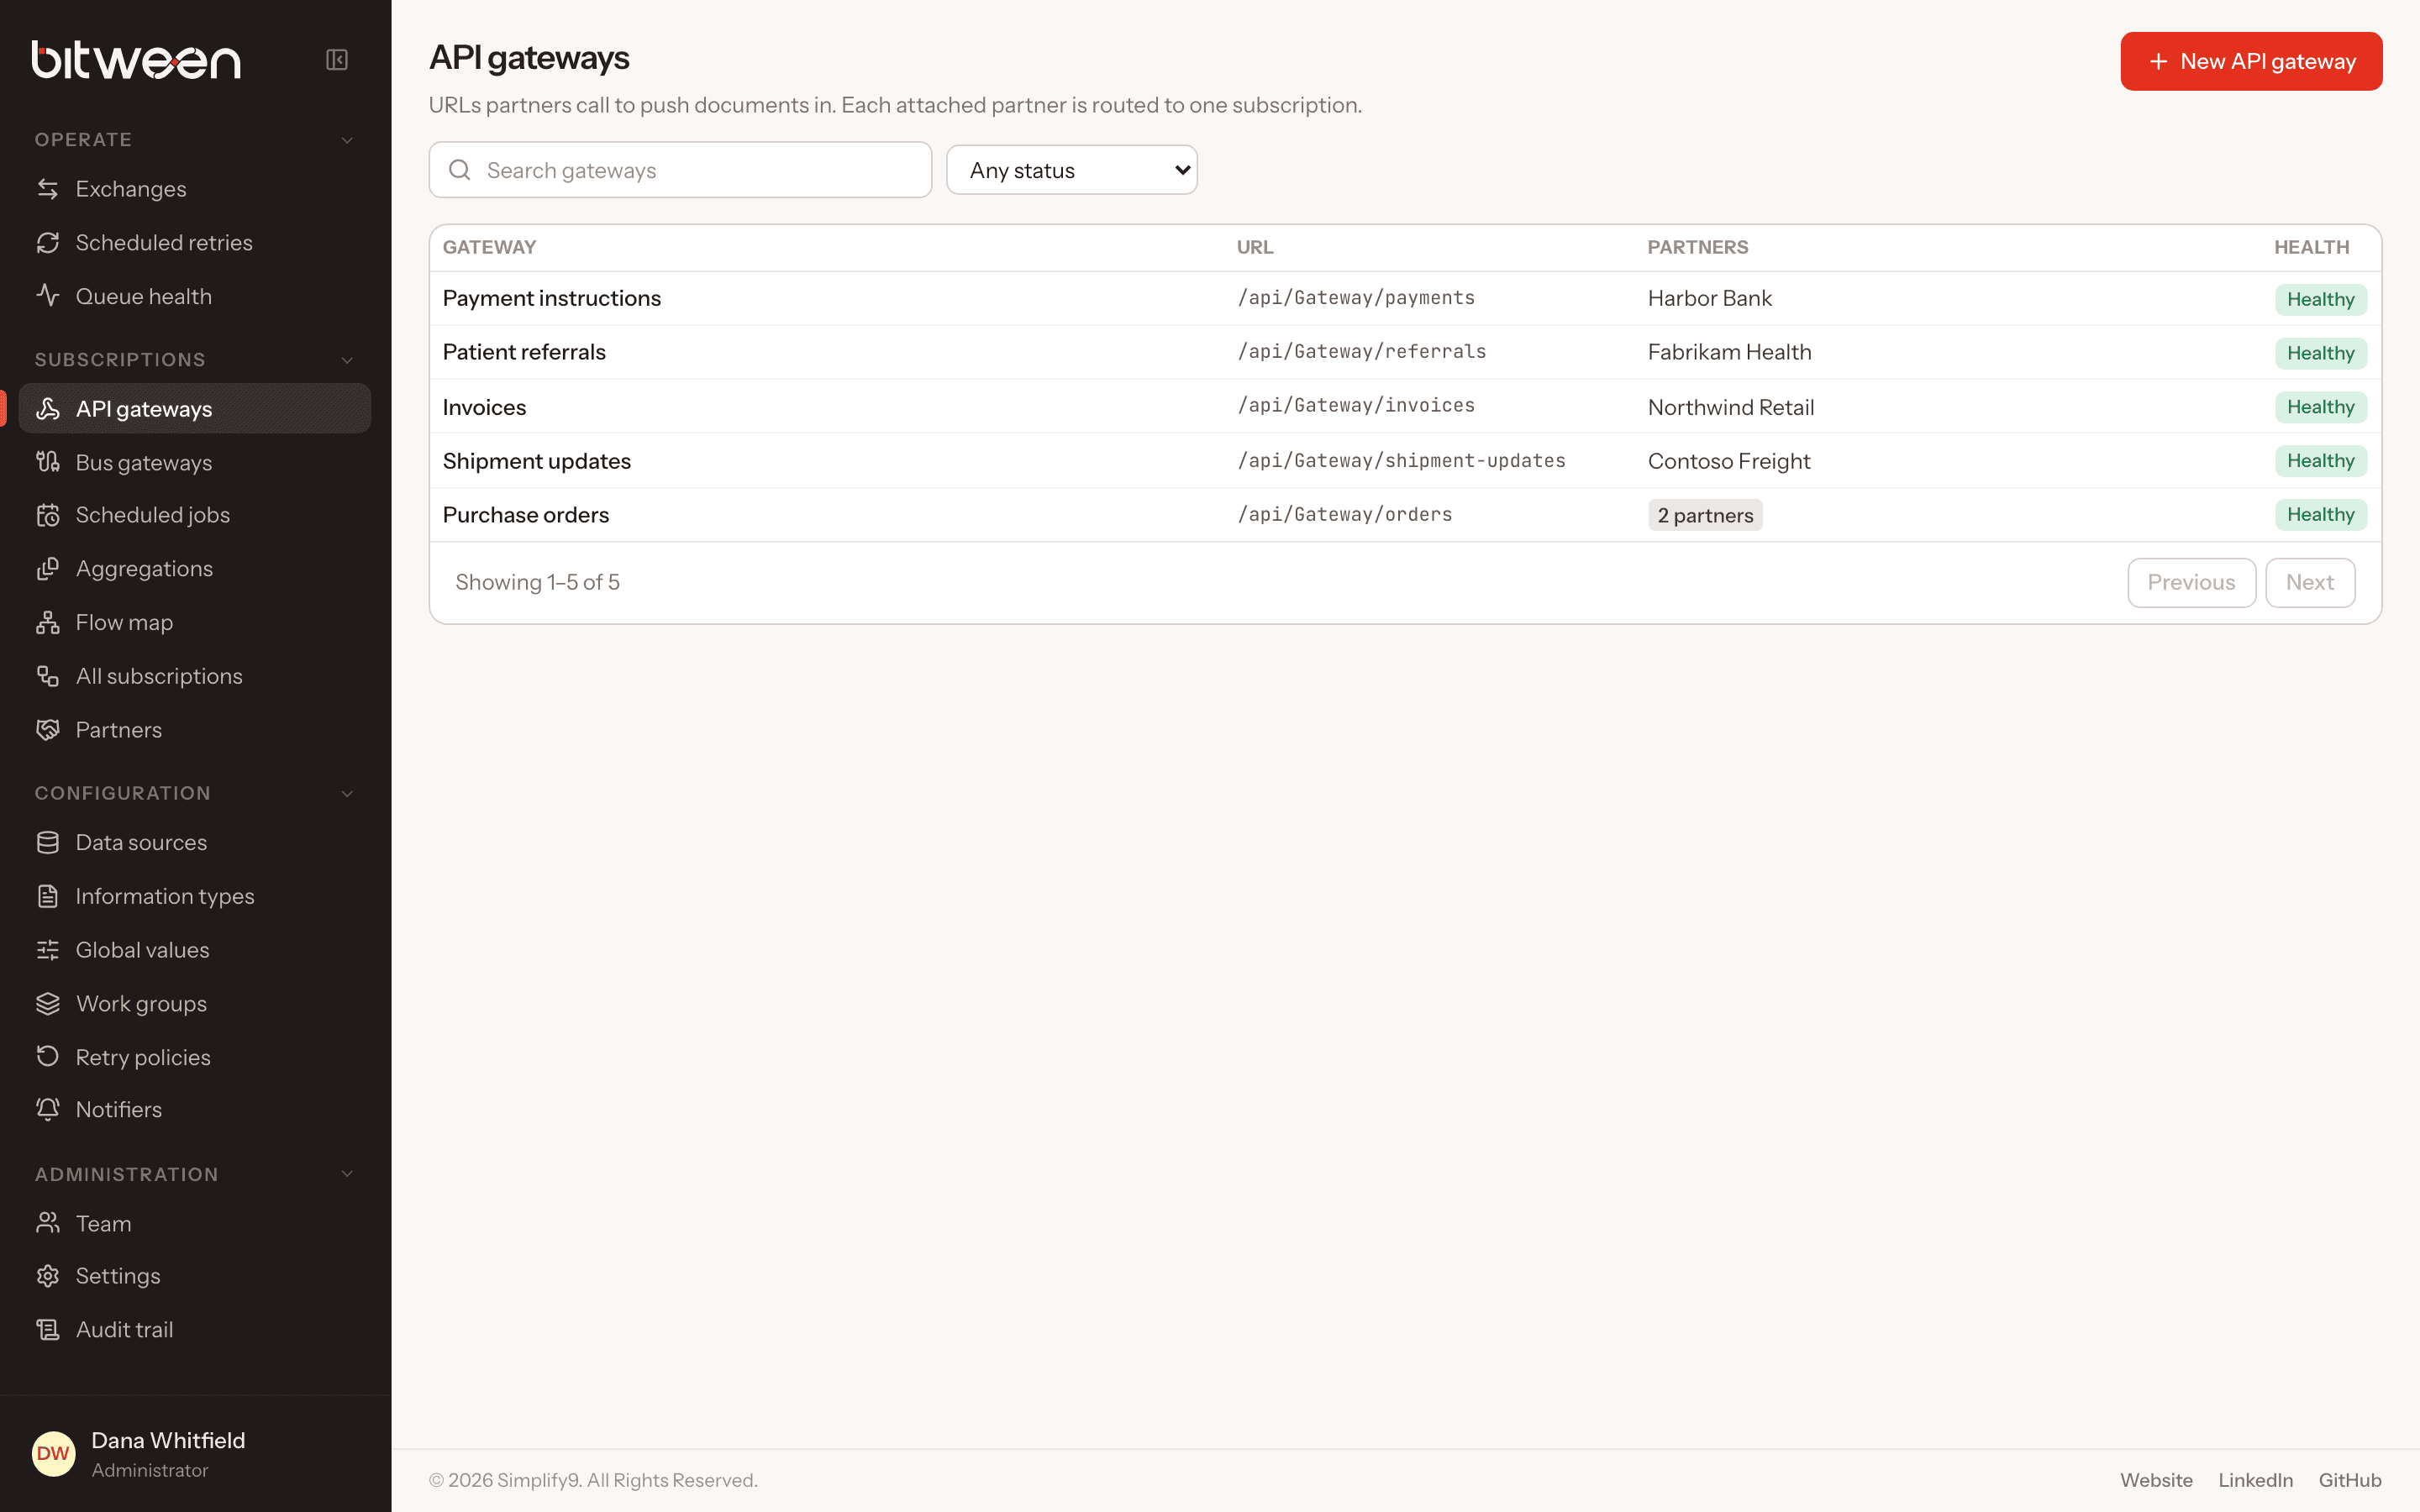Open Queue health page

tap(195, 296)
